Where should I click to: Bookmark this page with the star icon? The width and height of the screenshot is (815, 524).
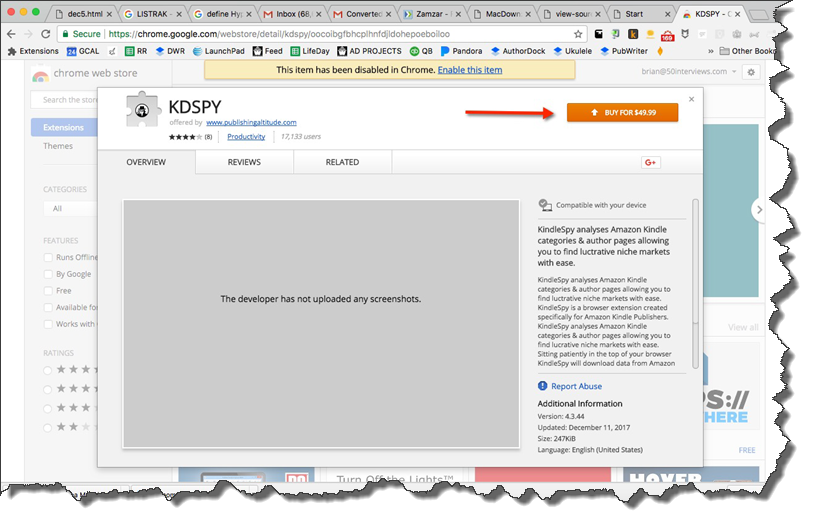578,34
